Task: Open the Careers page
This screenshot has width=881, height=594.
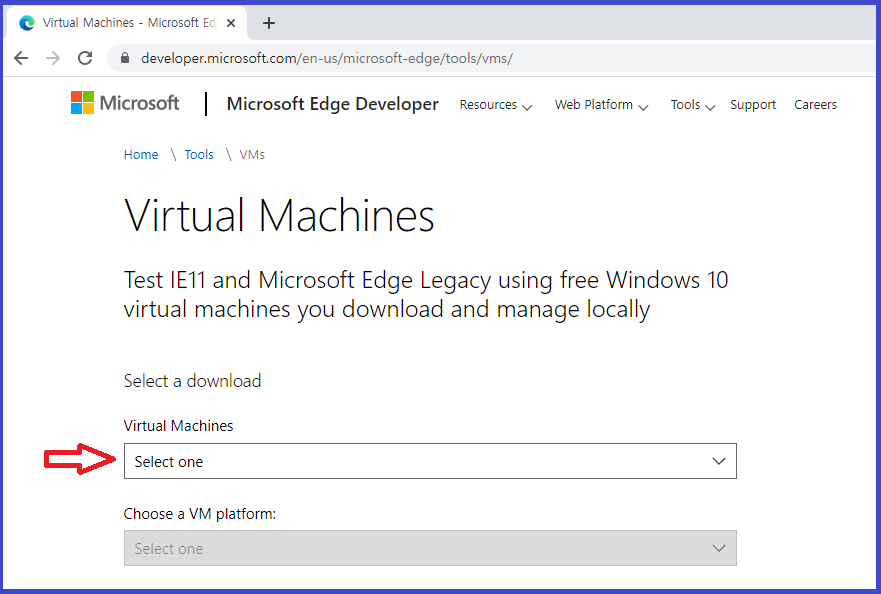Action: [x=815, y=105]
